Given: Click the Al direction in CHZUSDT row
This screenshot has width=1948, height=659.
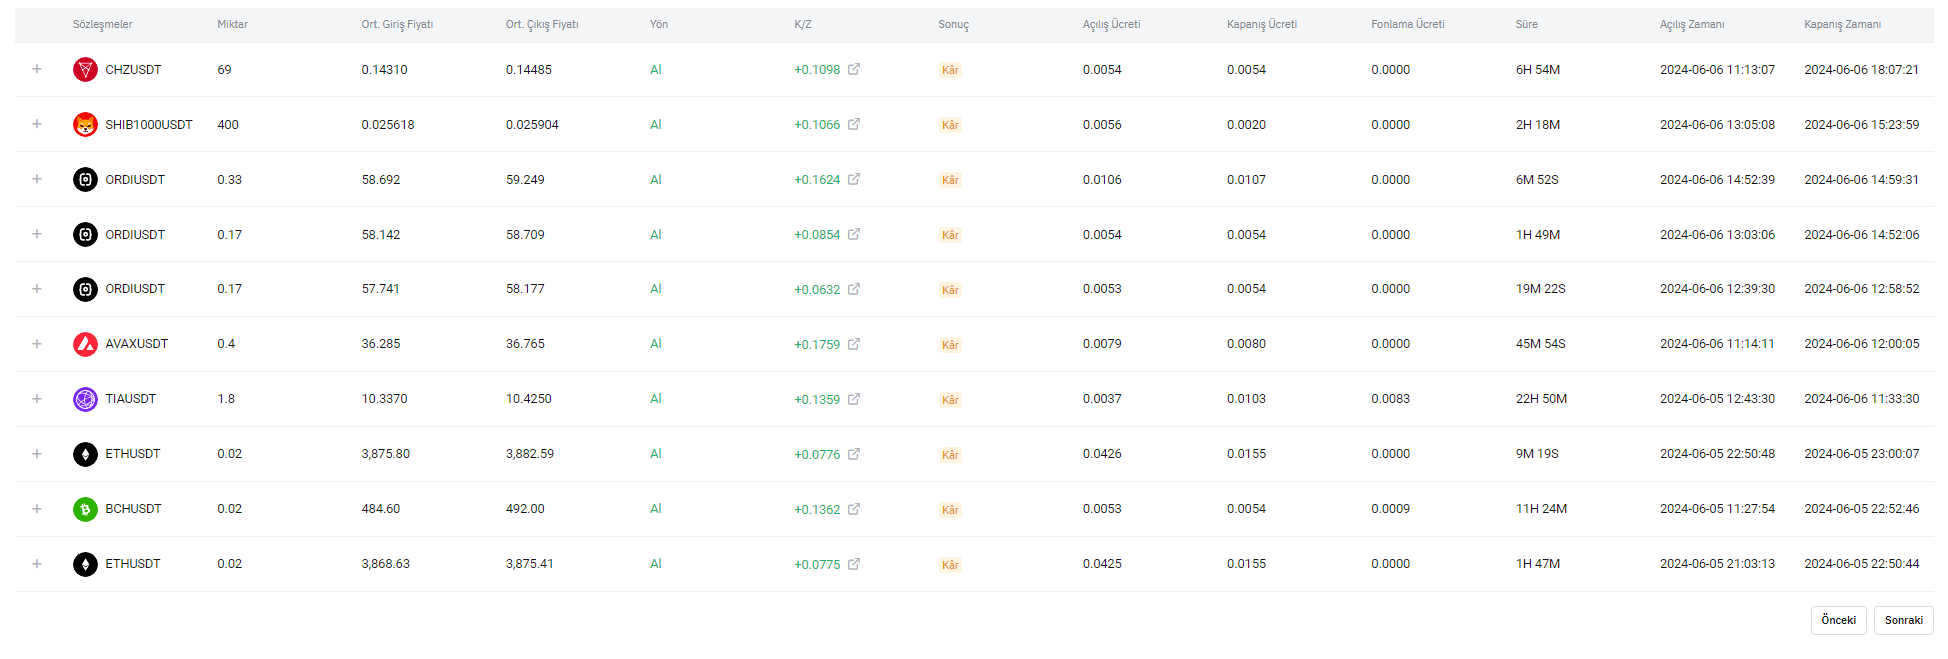Looking at the screenshot, I should (x=656, y=70).
